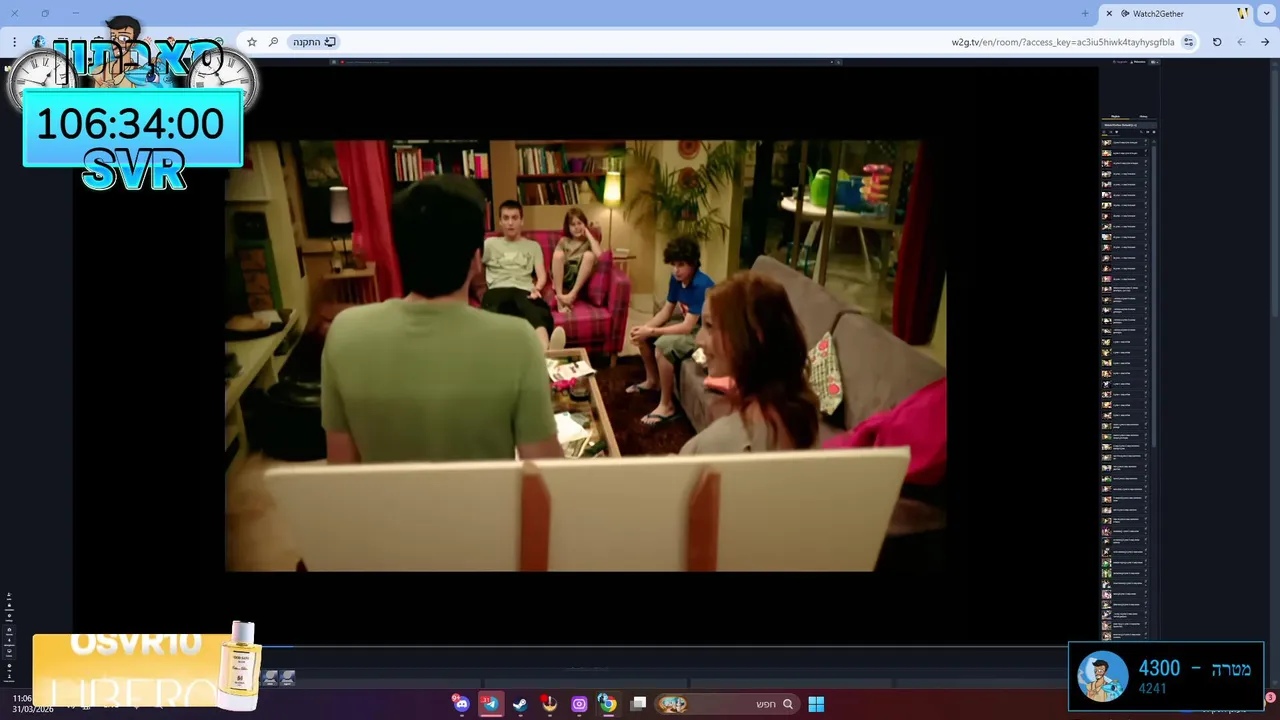Open Task View on the taskbar

638,704
